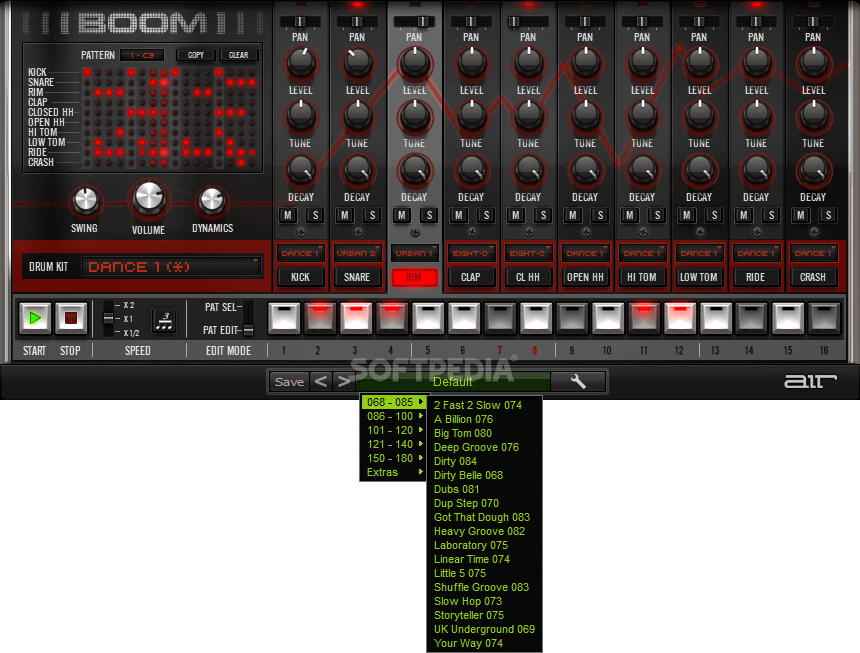Solo the Kick channel

tap(315, 215)
